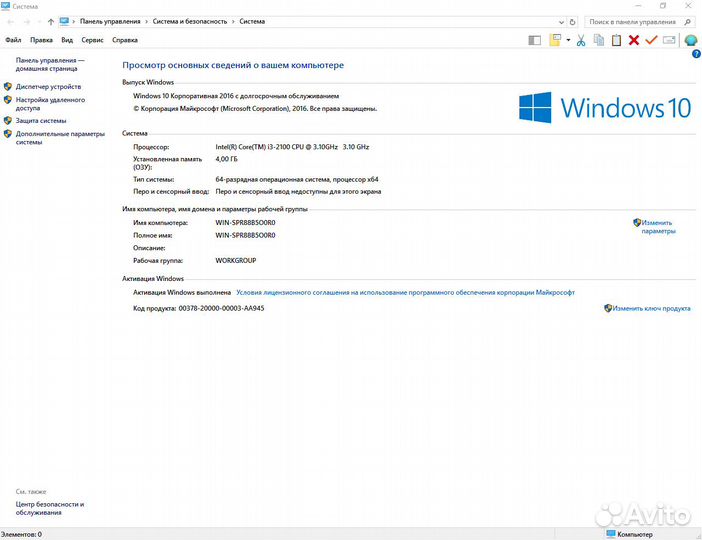
Task: Click Изменить ключ продукта link
Action: 651,308
